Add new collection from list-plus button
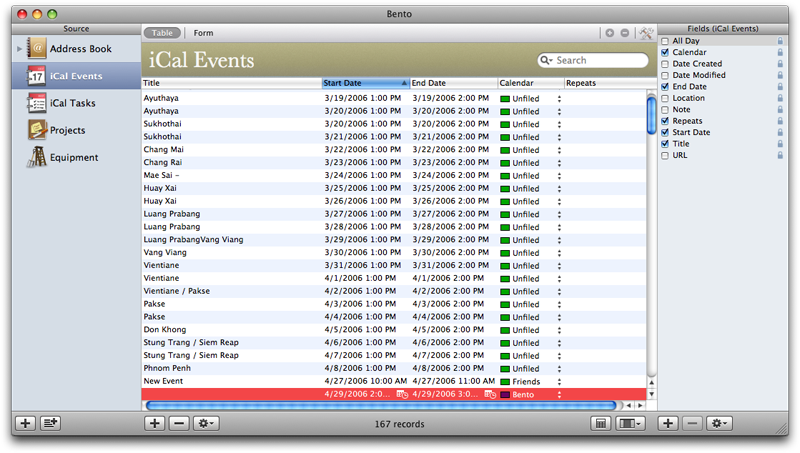Viewport: 800px width, 453px height. pos(50,423)
